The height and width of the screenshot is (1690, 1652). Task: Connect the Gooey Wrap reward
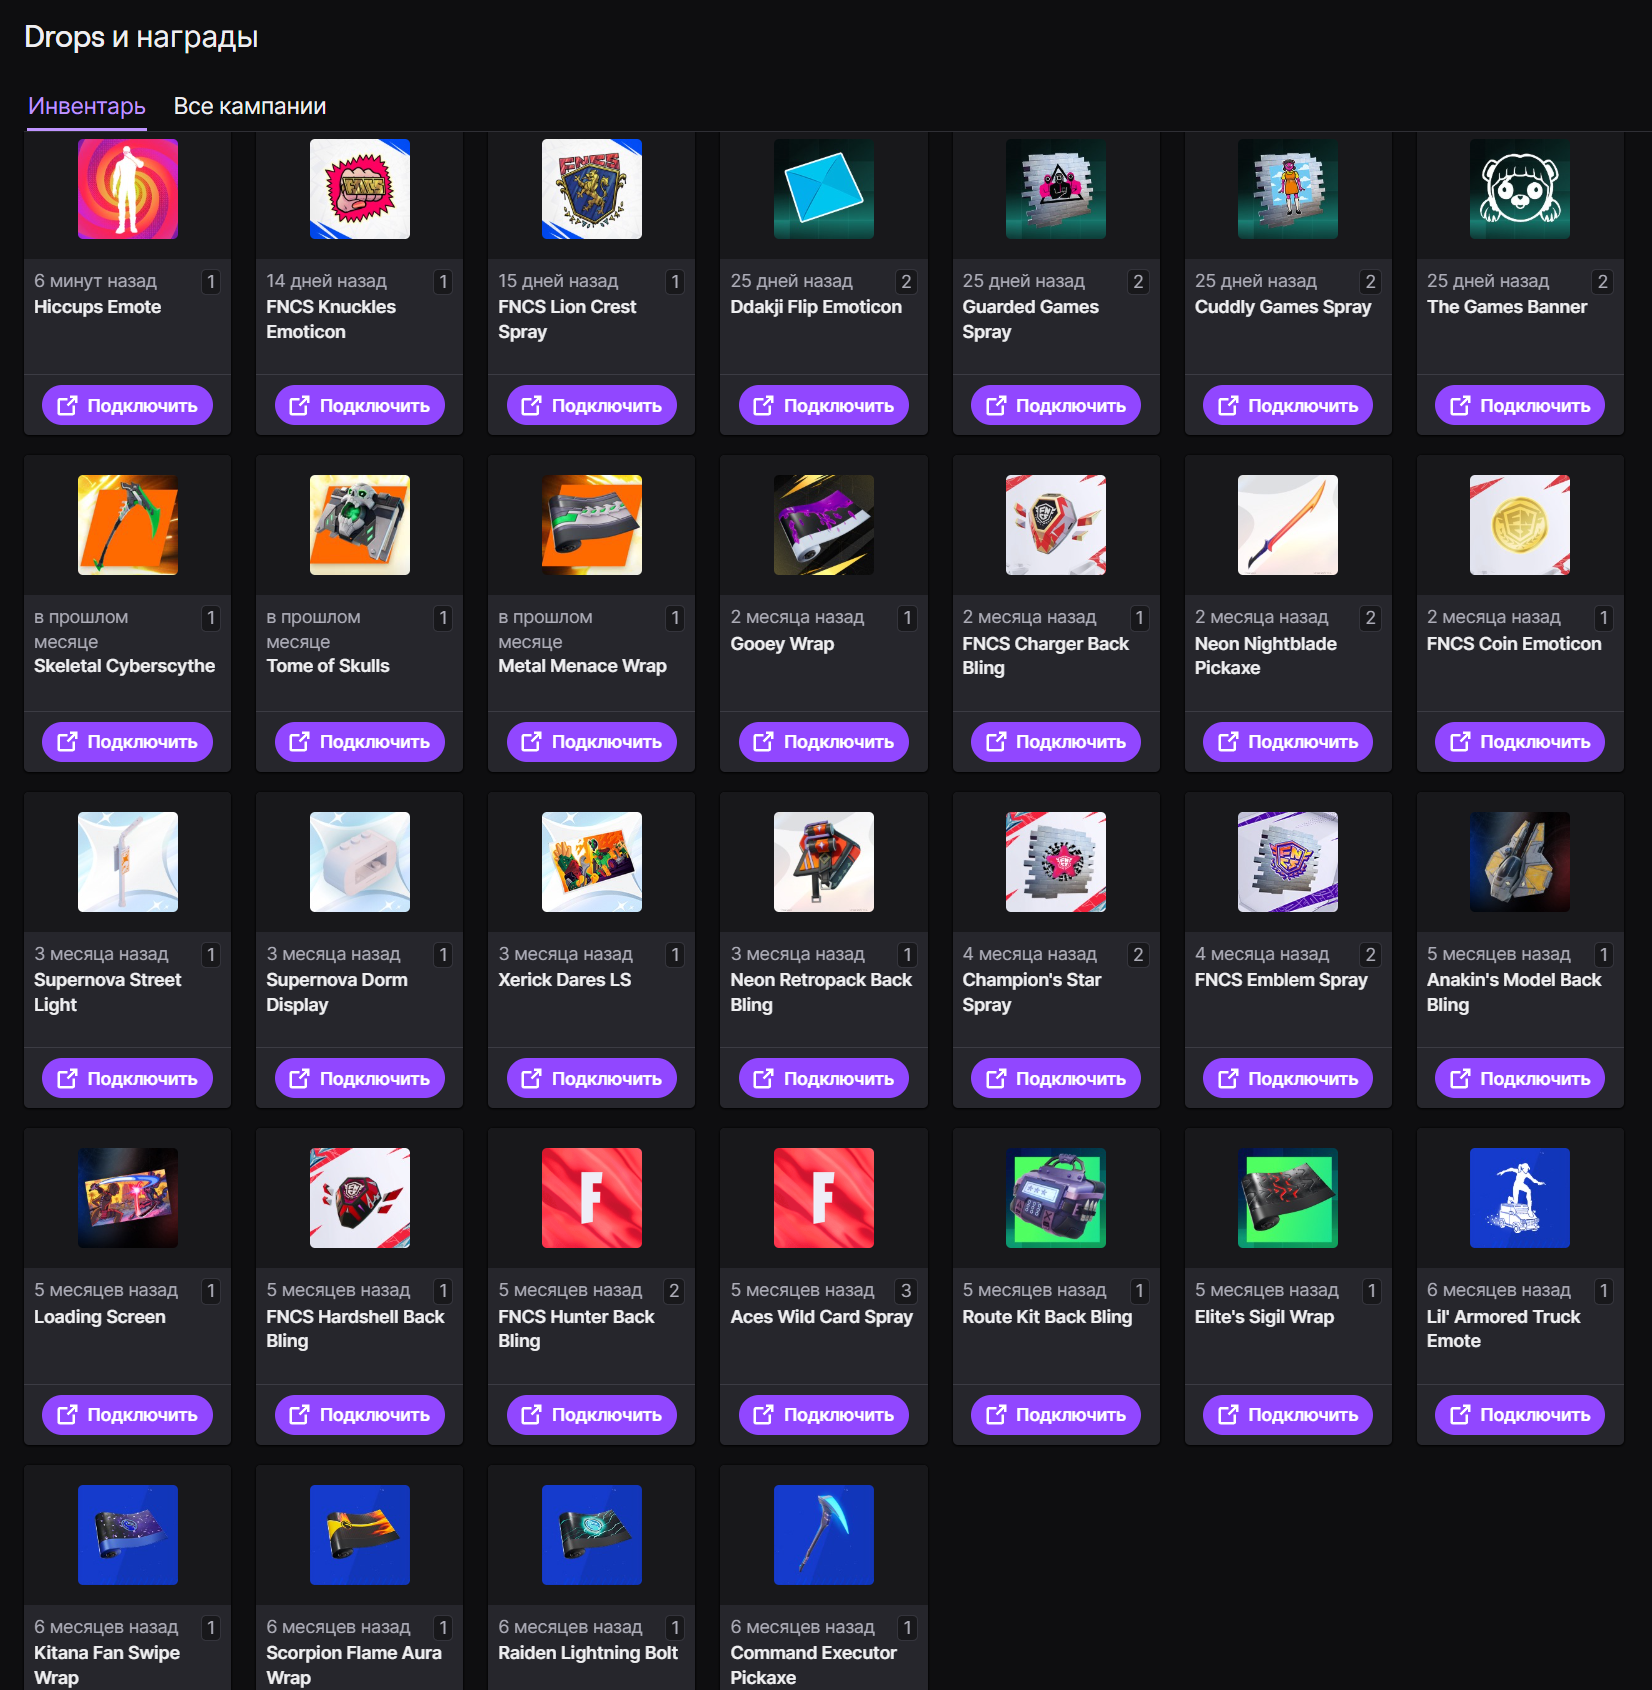pyautogui.click(x=824, y=742)
